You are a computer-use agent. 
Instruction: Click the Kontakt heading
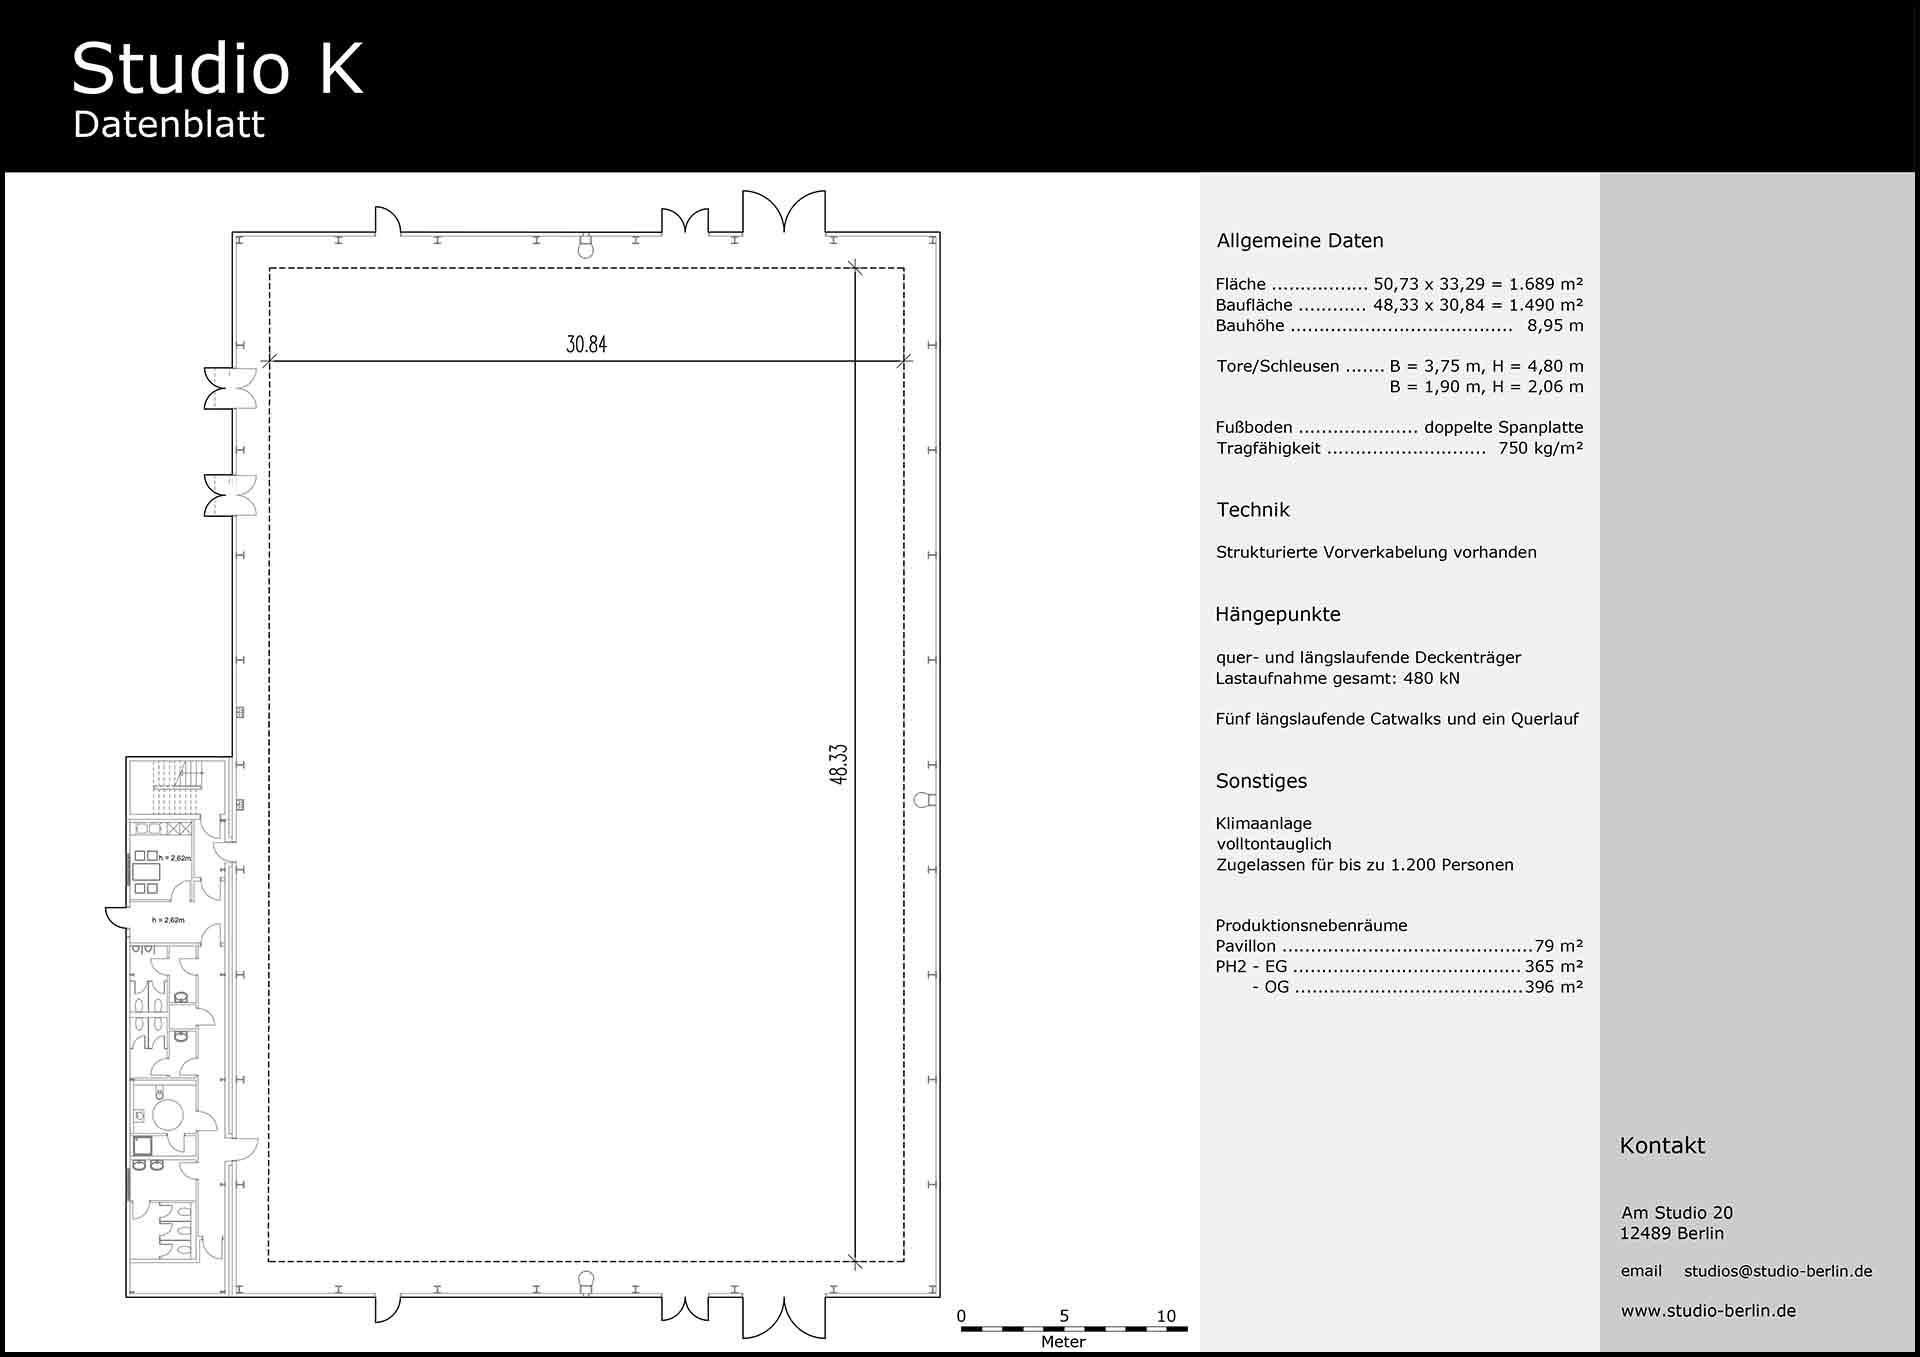pos(1661,1146)
